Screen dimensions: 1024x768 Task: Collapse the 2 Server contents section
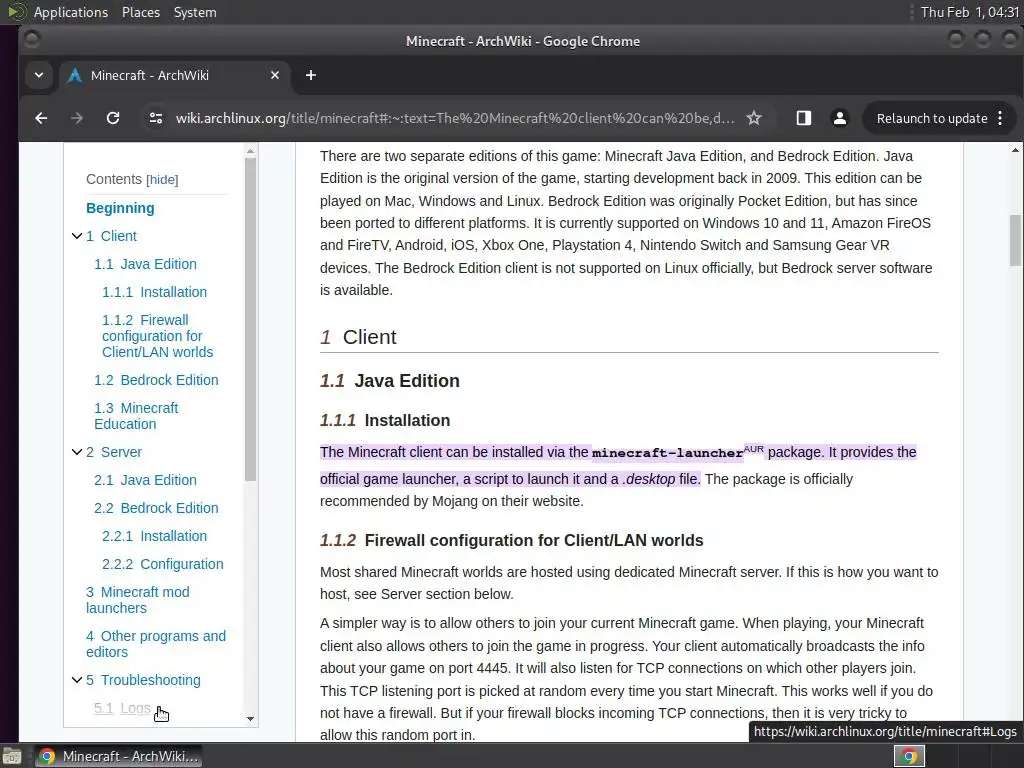[76, 452]
